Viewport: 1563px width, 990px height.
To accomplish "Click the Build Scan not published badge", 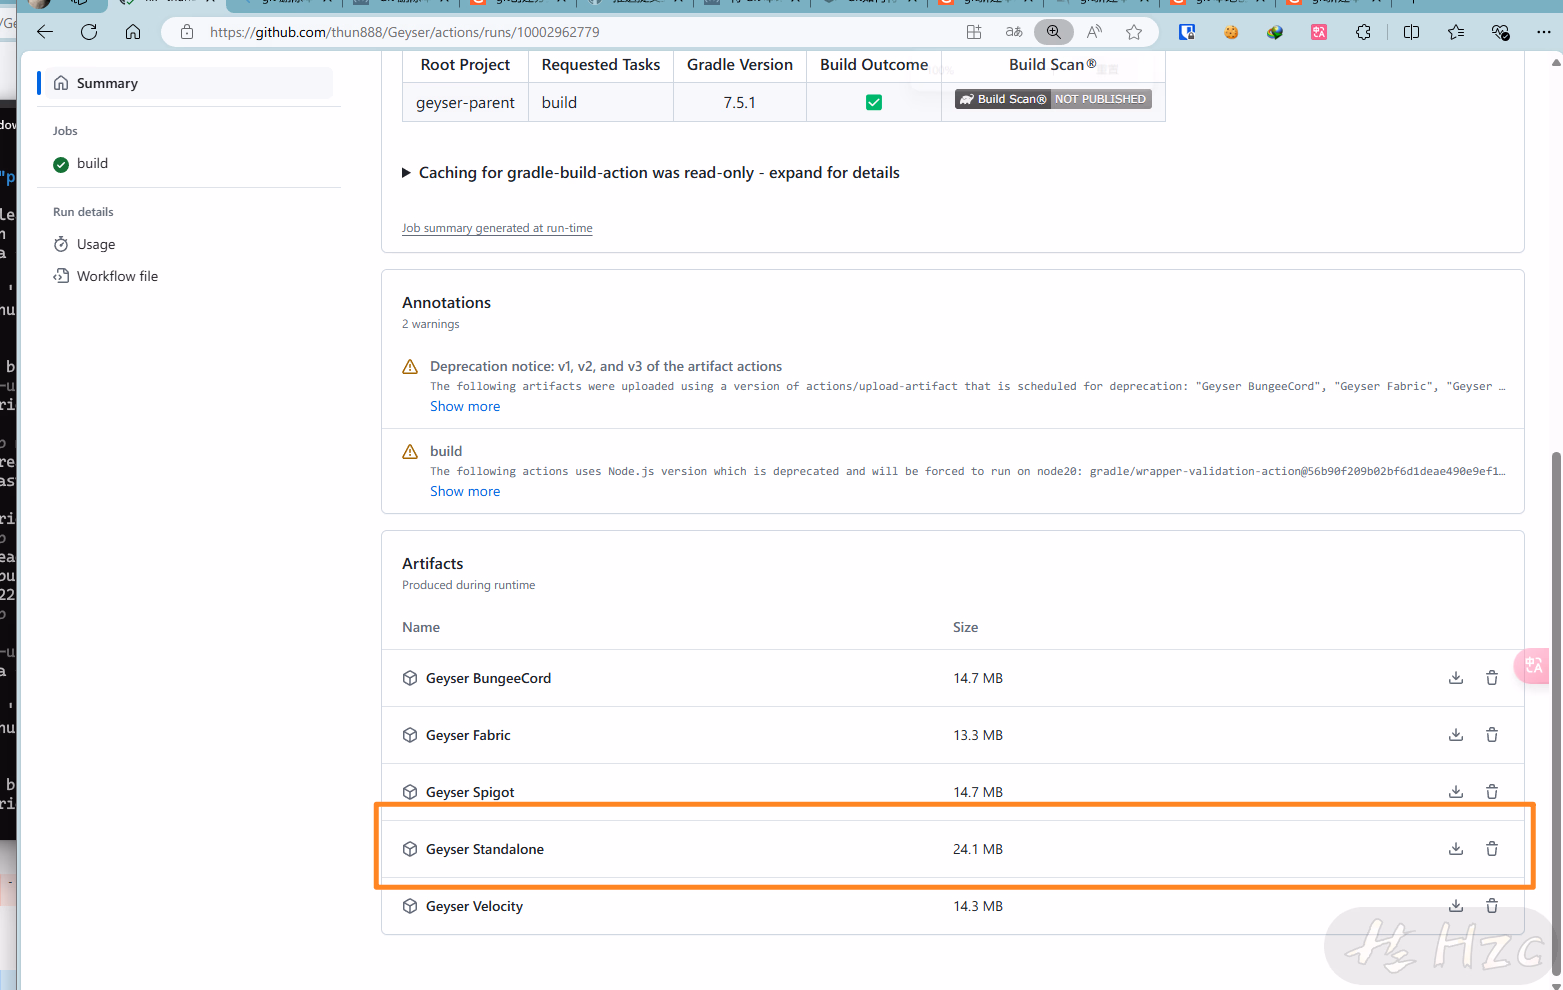I will (x=1053, y=99).
